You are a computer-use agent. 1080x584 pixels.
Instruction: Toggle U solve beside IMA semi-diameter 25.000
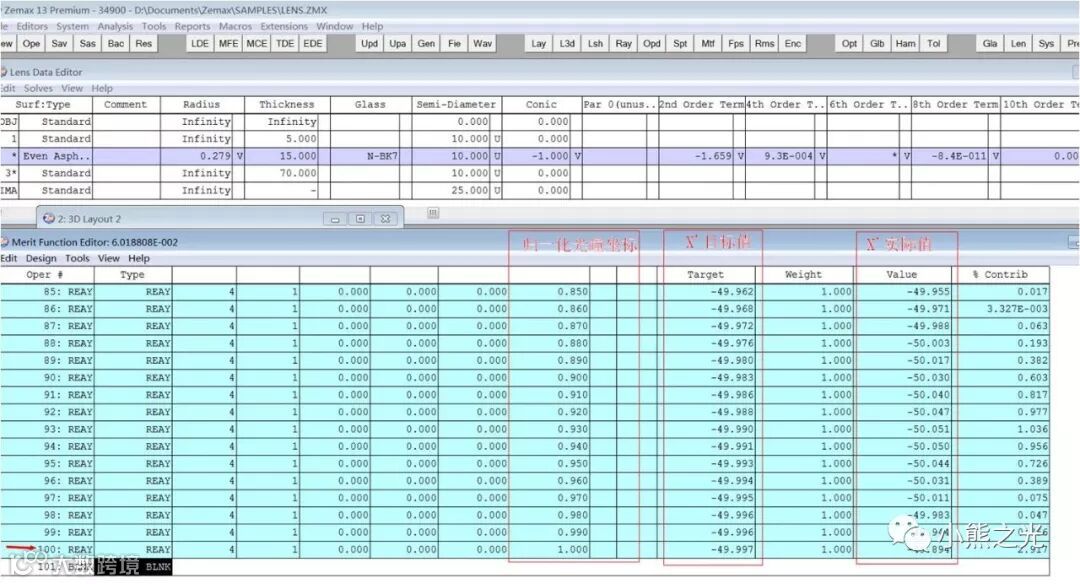pyautogui.click(x=497, y=190)
